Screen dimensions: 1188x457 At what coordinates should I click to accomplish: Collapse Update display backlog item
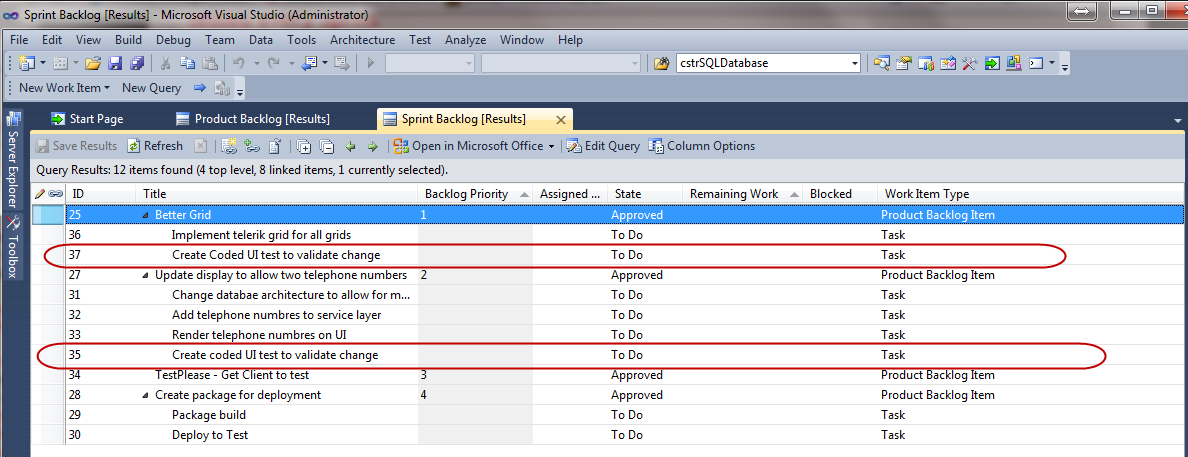[146, 275]
